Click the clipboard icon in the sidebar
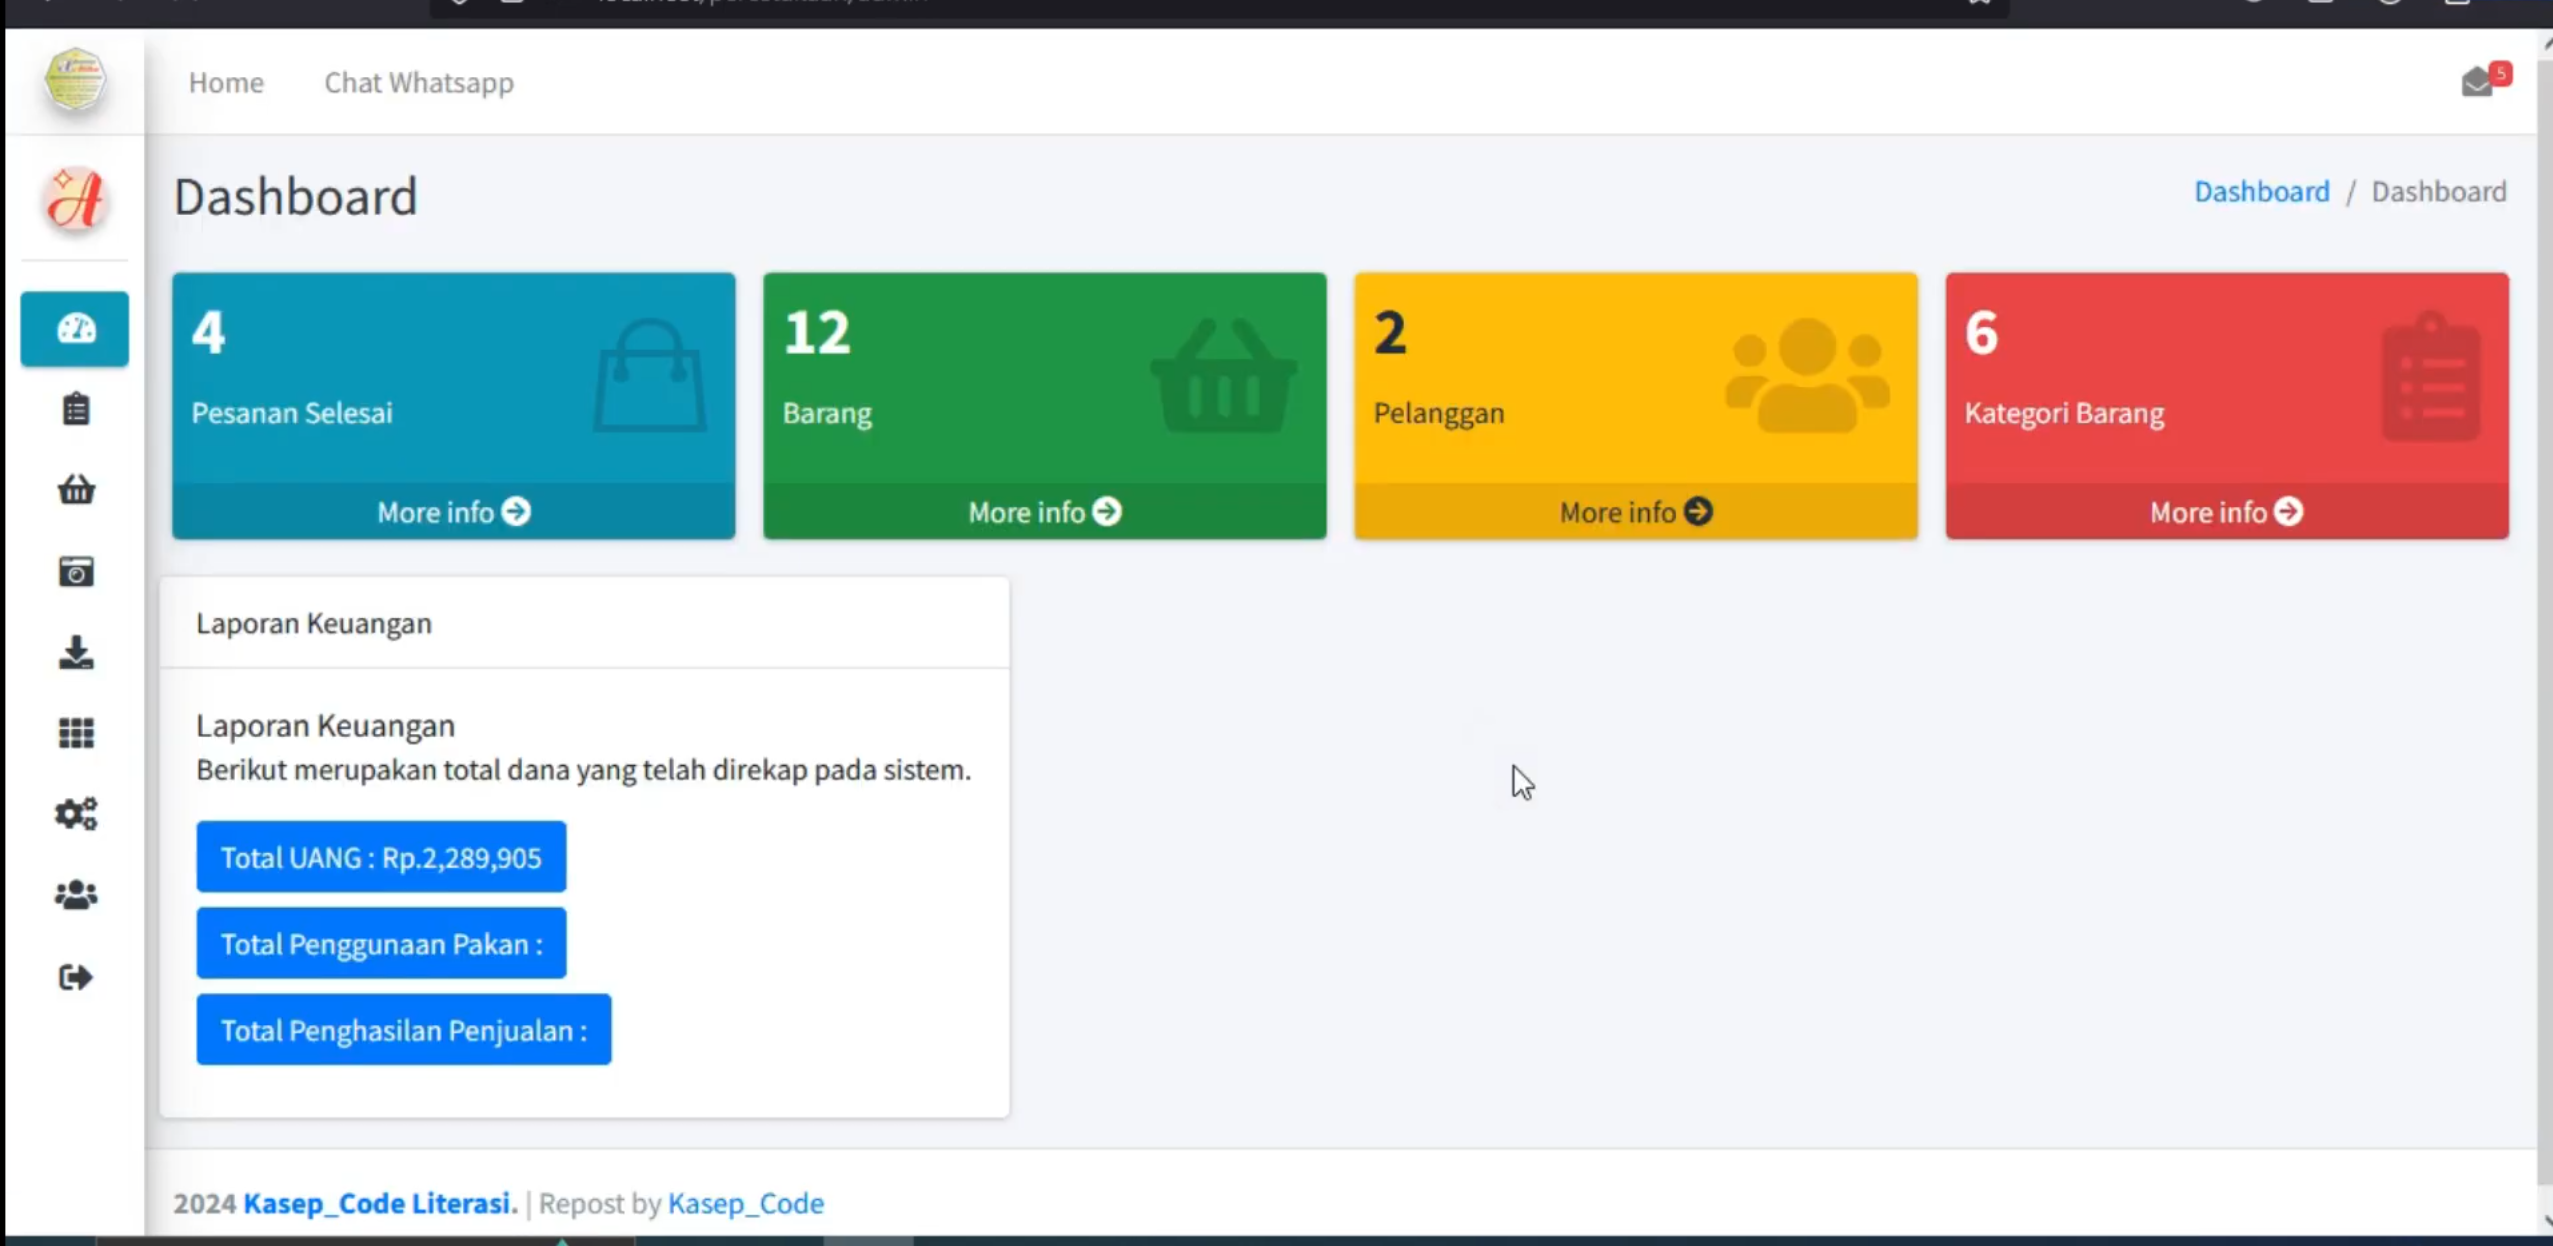This screenshot has width=2553, height=1246. click(76, 410)
